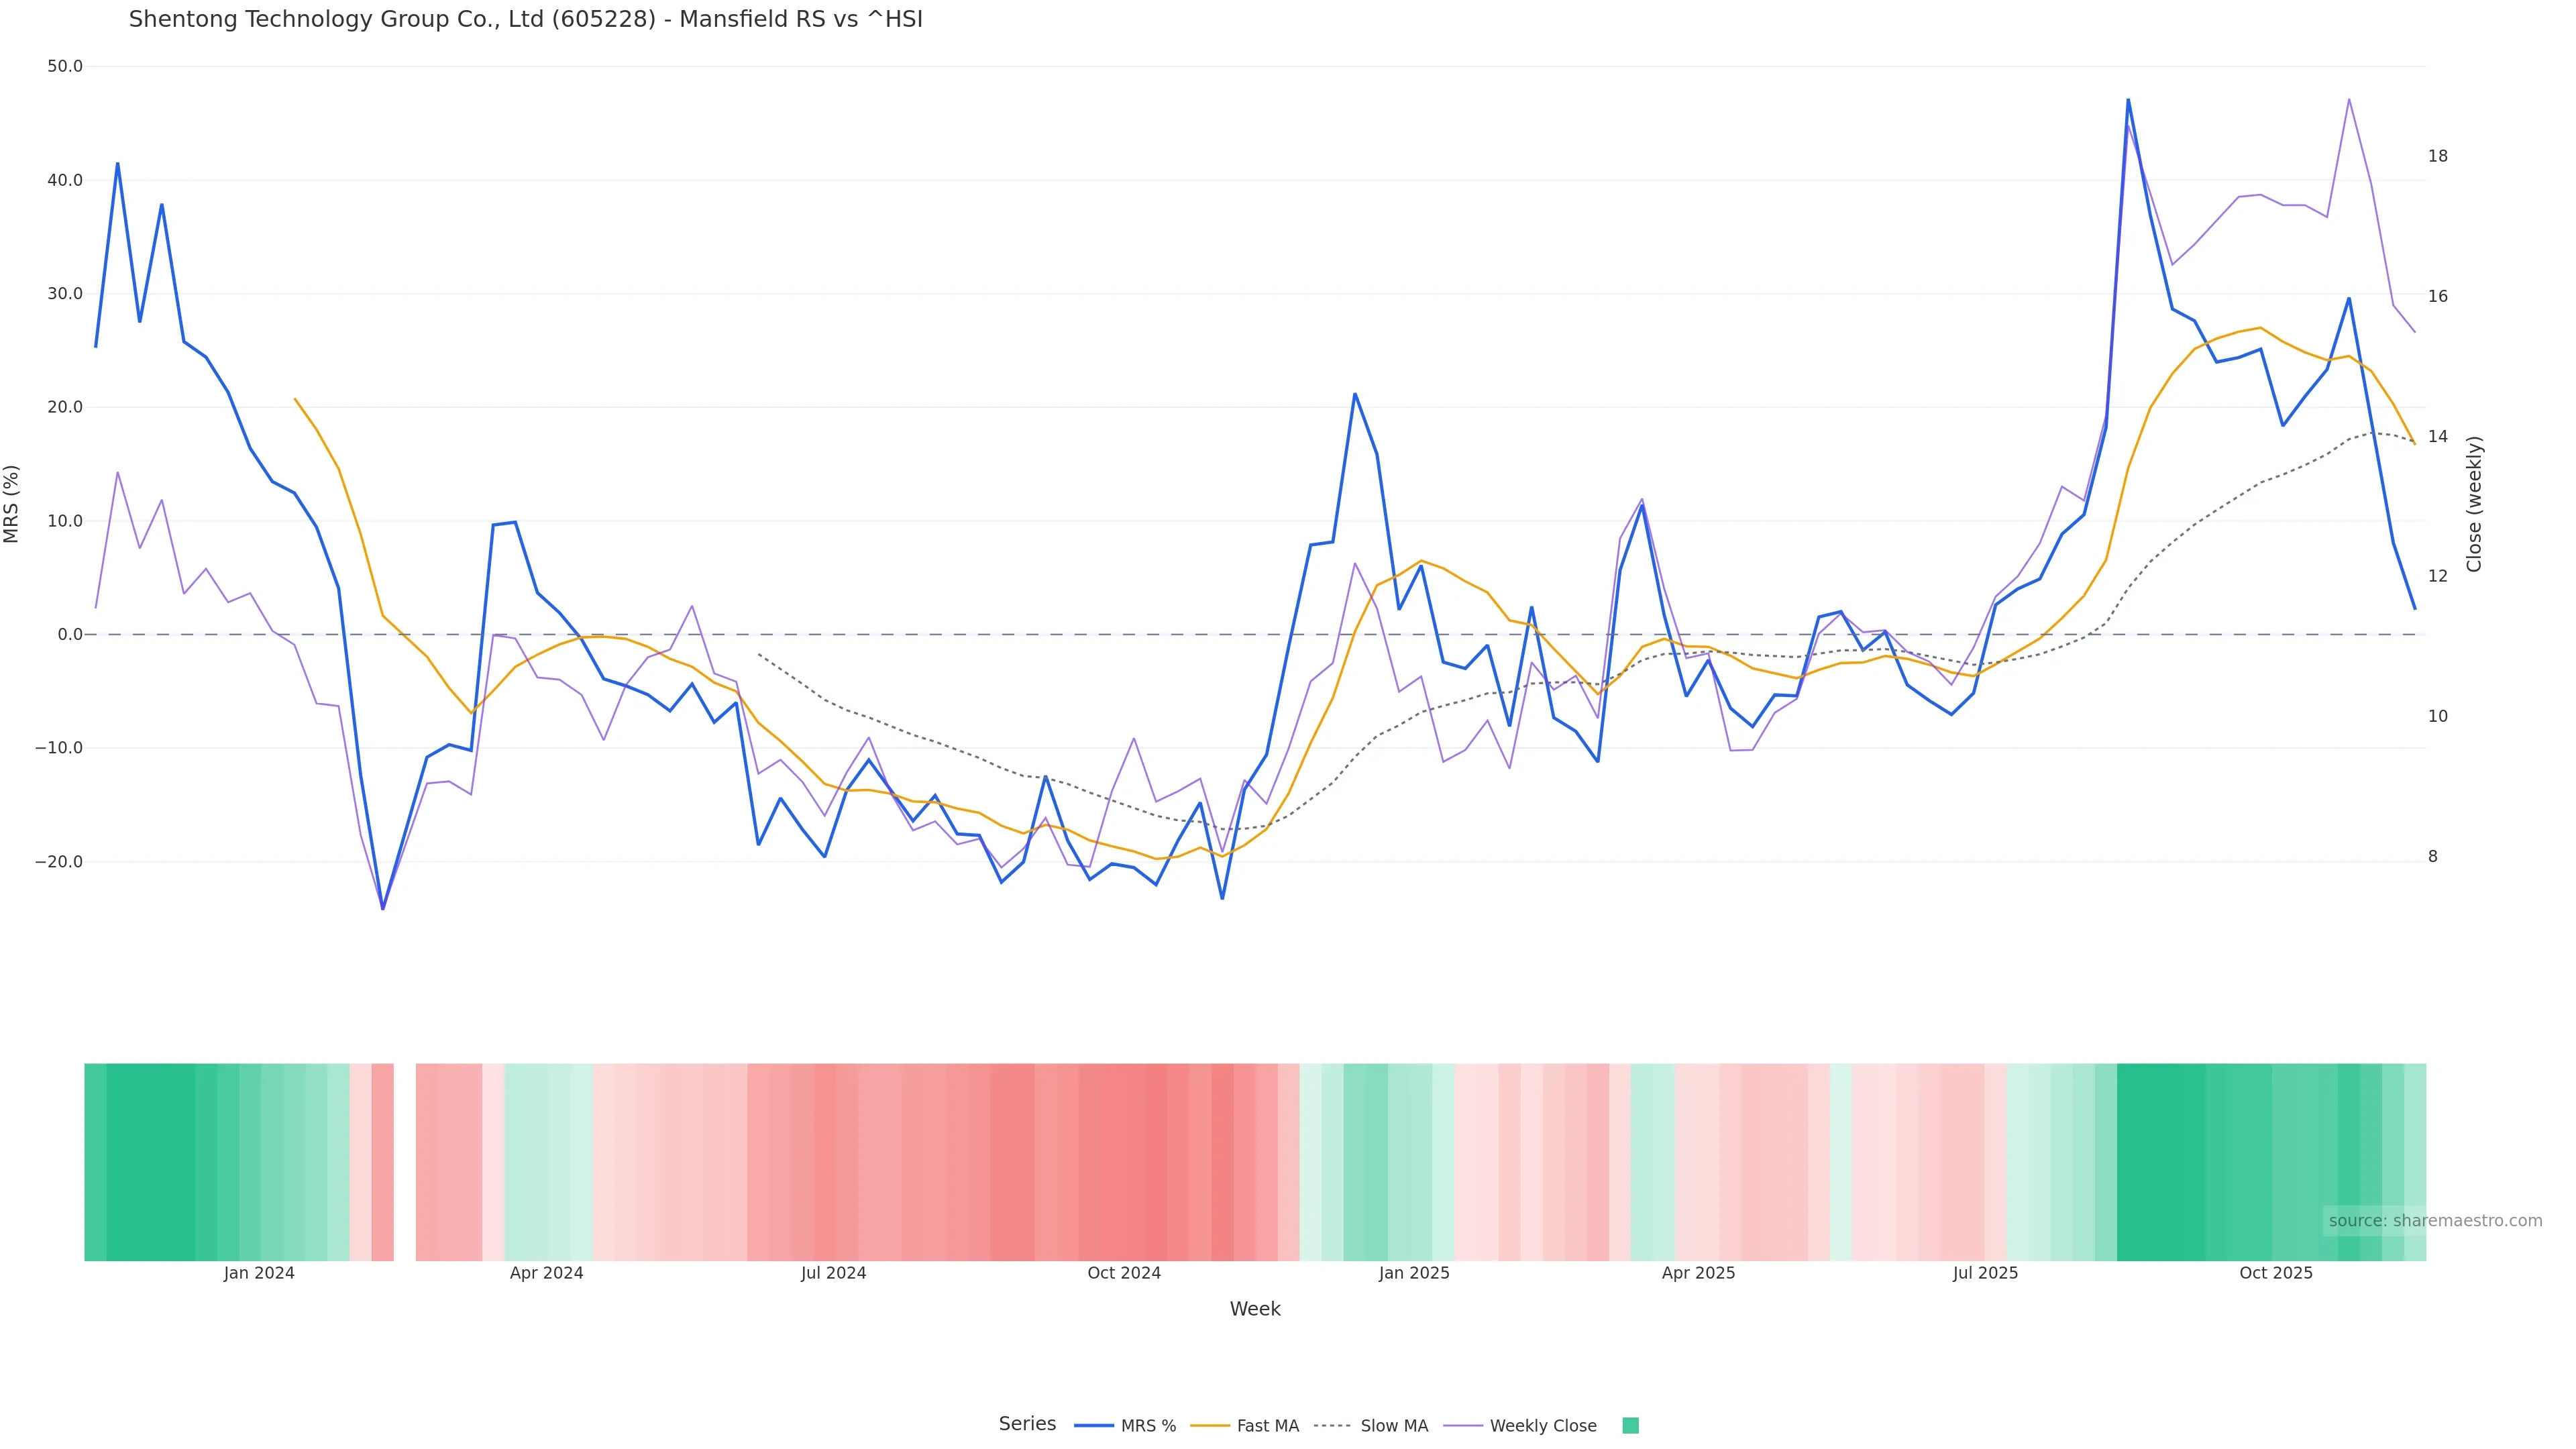The image size is (2576, 1449).
Task: Click the orange Fast MA legend line icon
Action: click(x=1210, y=1426)
